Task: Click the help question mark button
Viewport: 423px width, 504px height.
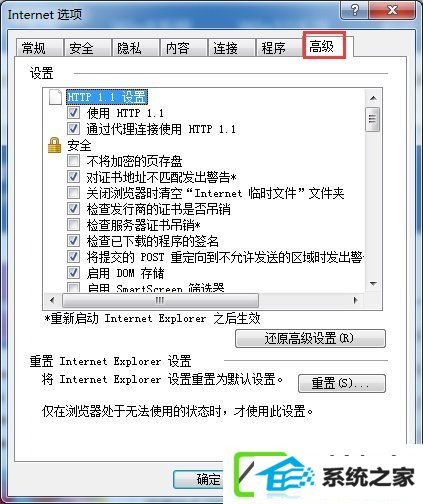Action: tap(355, 11)
